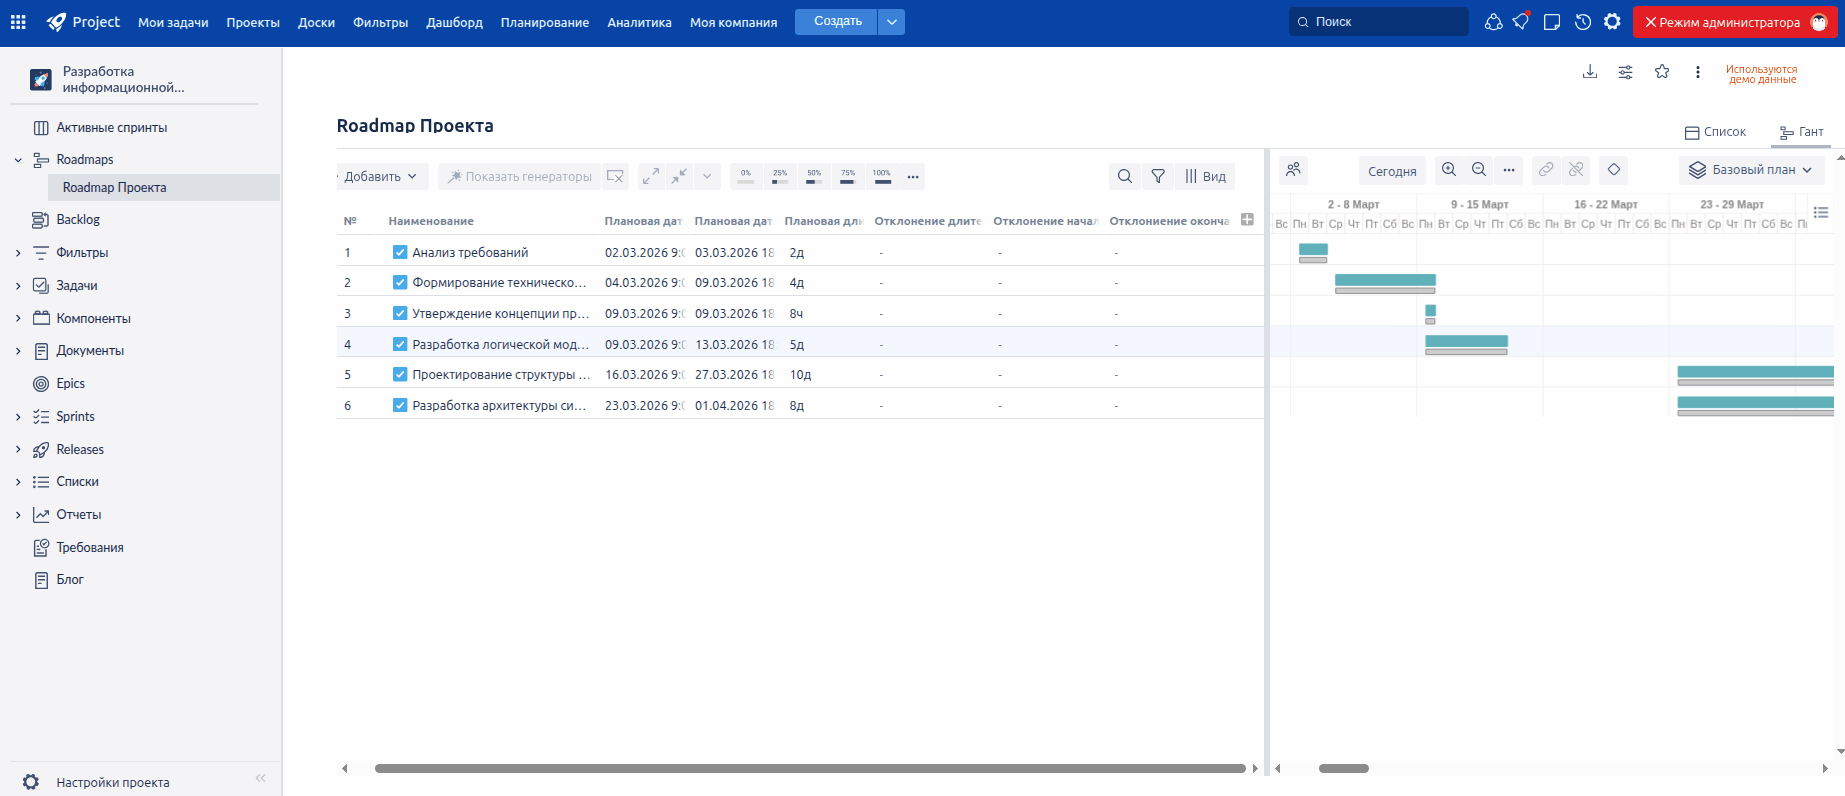Click the filter funnel icon

(x=1158, y=176)
